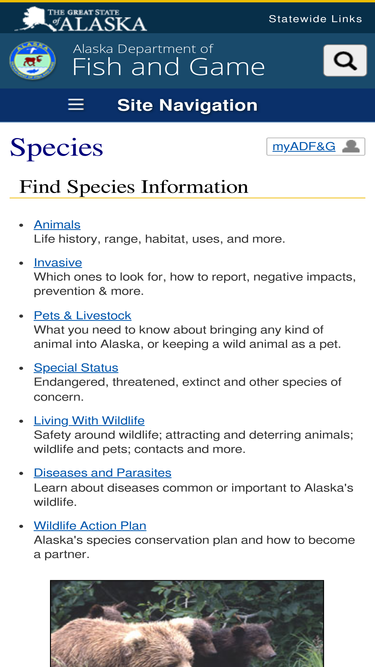Open the Wildlife Action Plan link
Viewport: 375px width, 667px height.
click(90, 525)
